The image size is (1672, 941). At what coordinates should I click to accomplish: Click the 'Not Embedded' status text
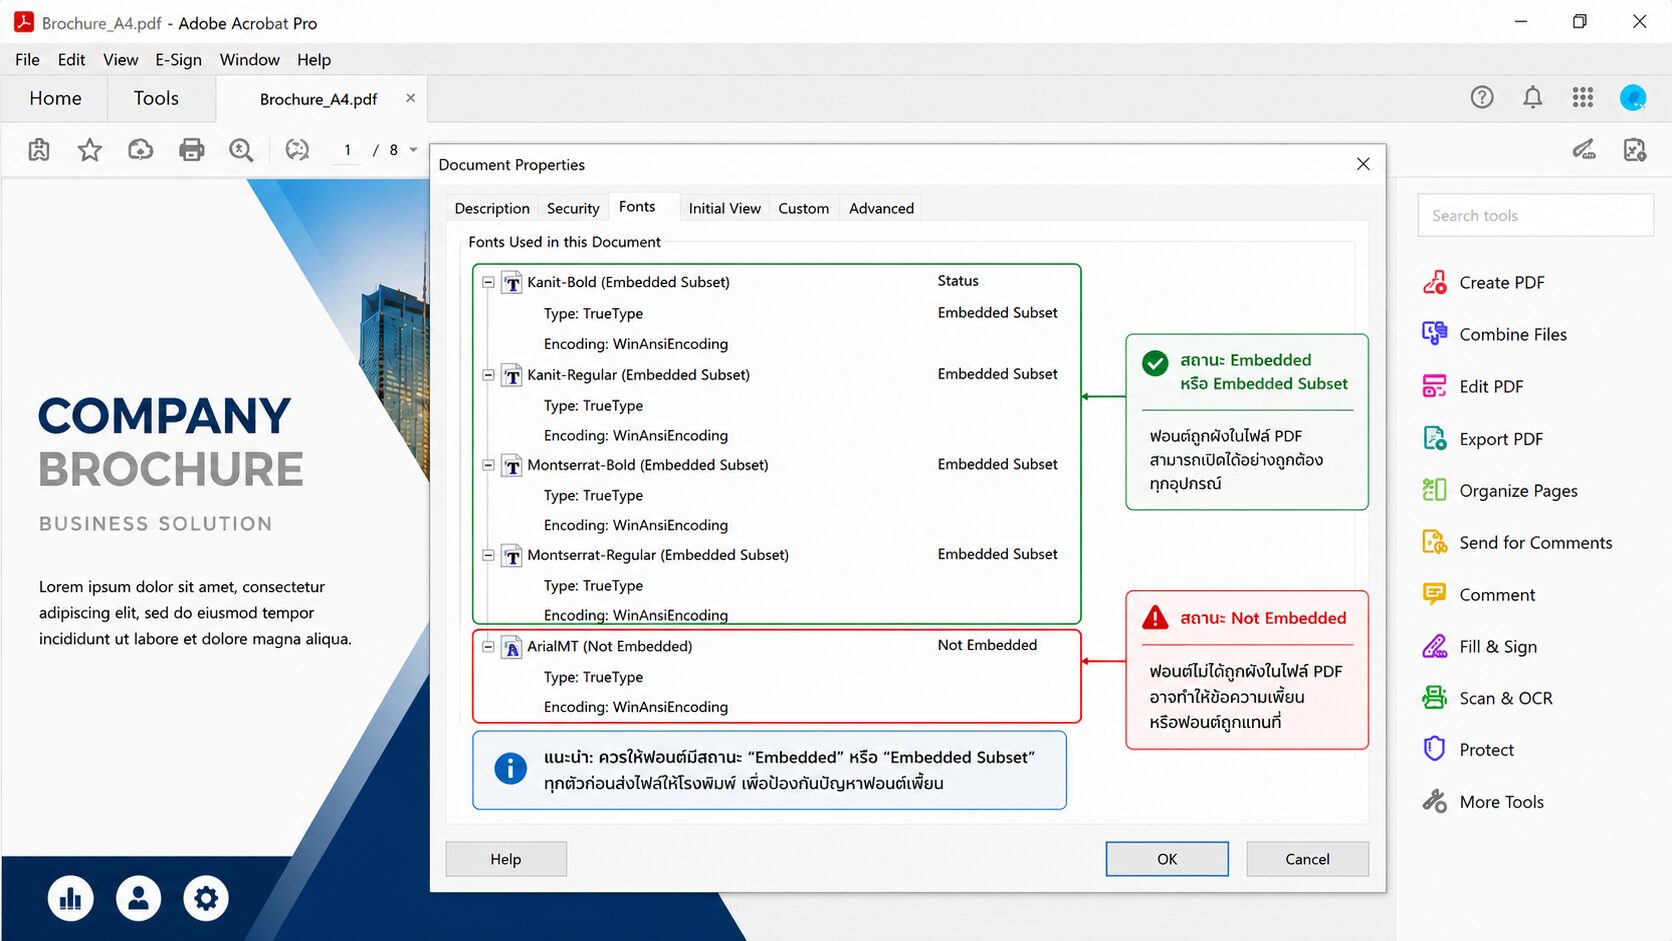pyautogui.click(x=987, y=645)
